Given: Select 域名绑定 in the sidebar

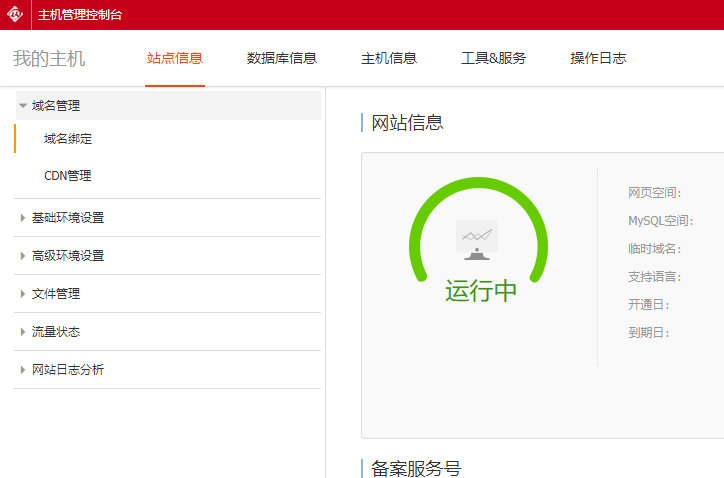Looking at the screenshot, I should (x=68, y=139).
